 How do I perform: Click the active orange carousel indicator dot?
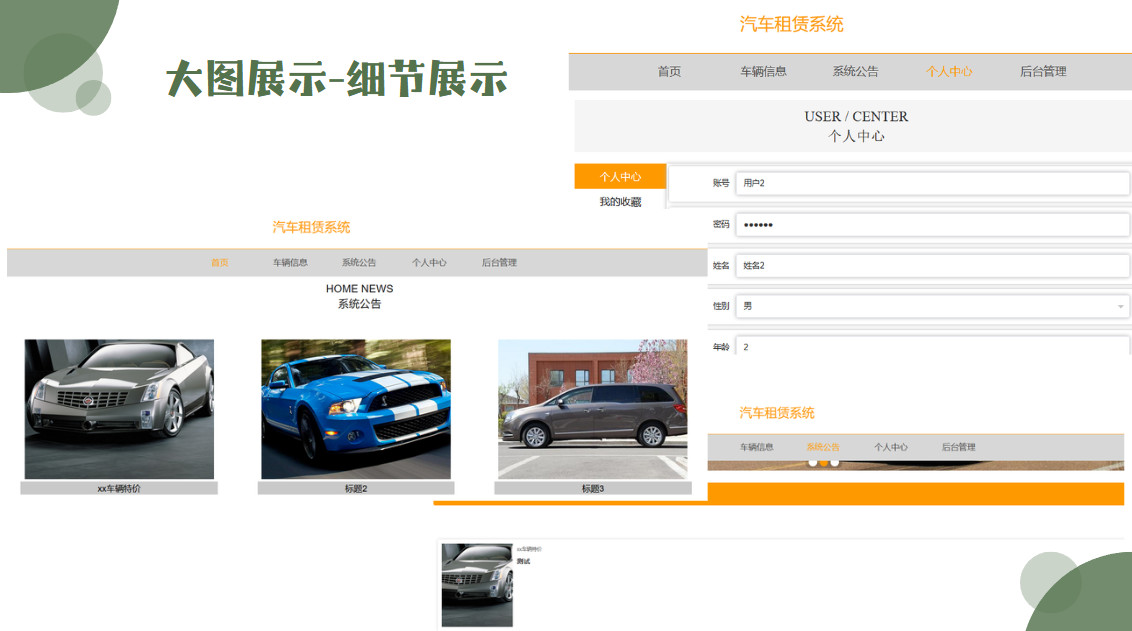click(x=824, y=464)
